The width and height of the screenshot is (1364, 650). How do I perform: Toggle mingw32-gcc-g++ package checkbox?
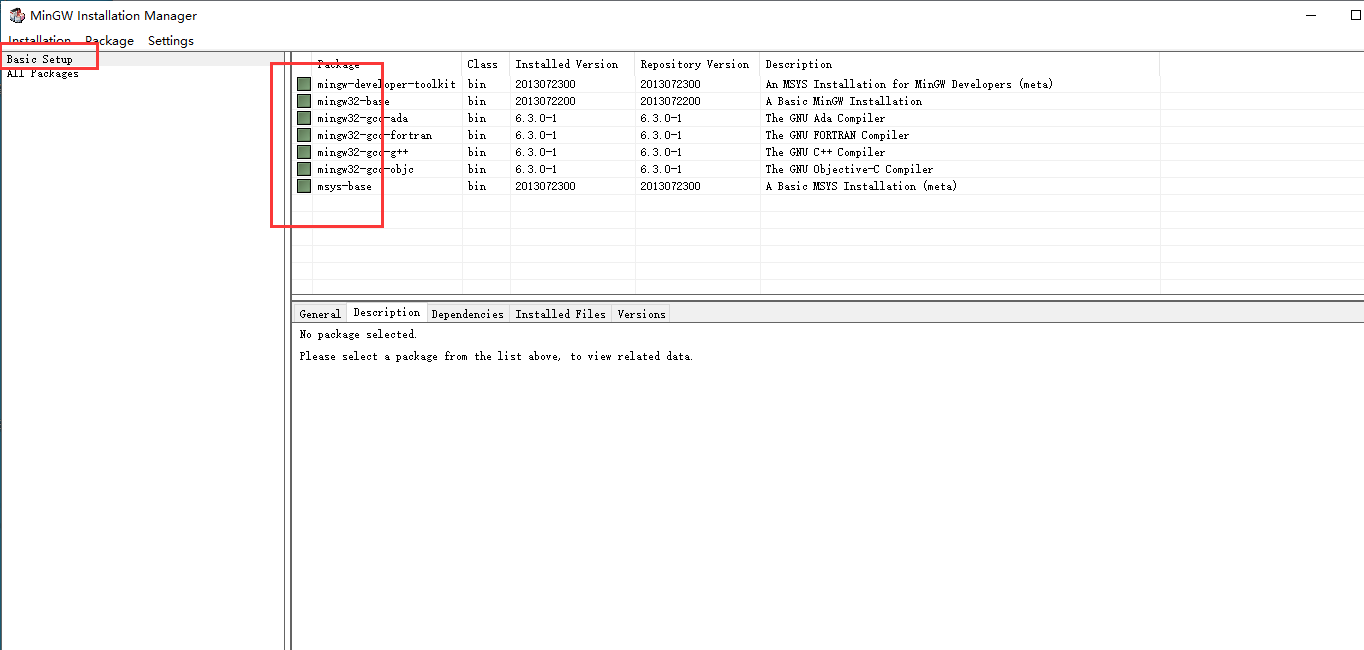pyautogui.click(x=304, y=152)
